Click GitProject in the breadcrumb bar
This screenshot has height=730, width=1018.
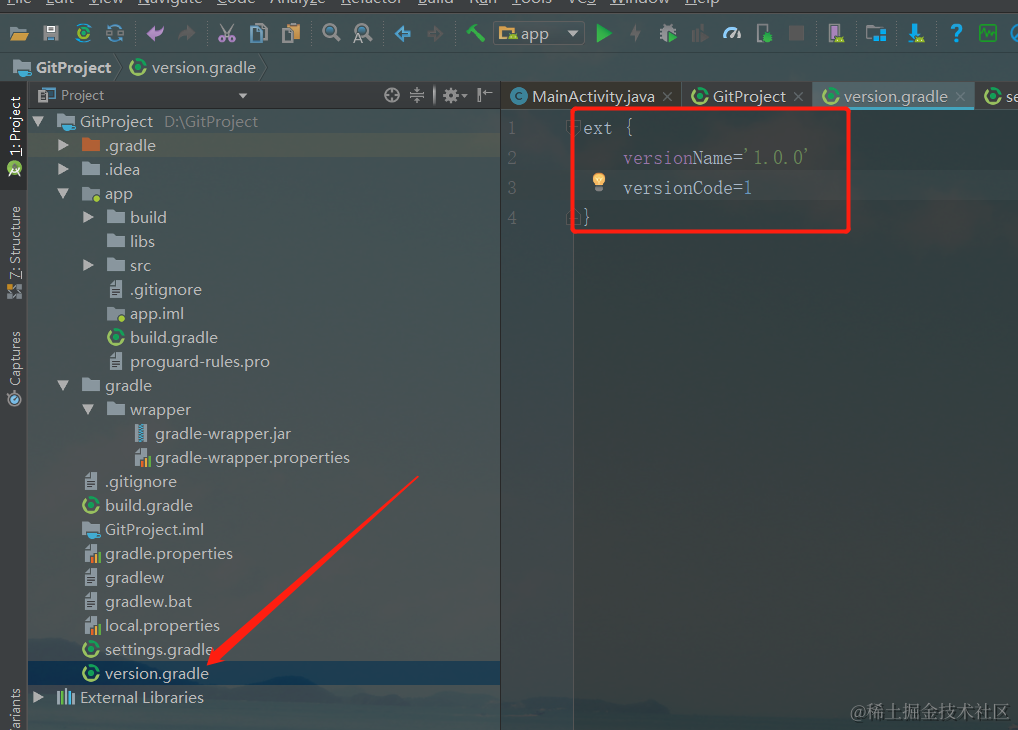coord(63,68)
